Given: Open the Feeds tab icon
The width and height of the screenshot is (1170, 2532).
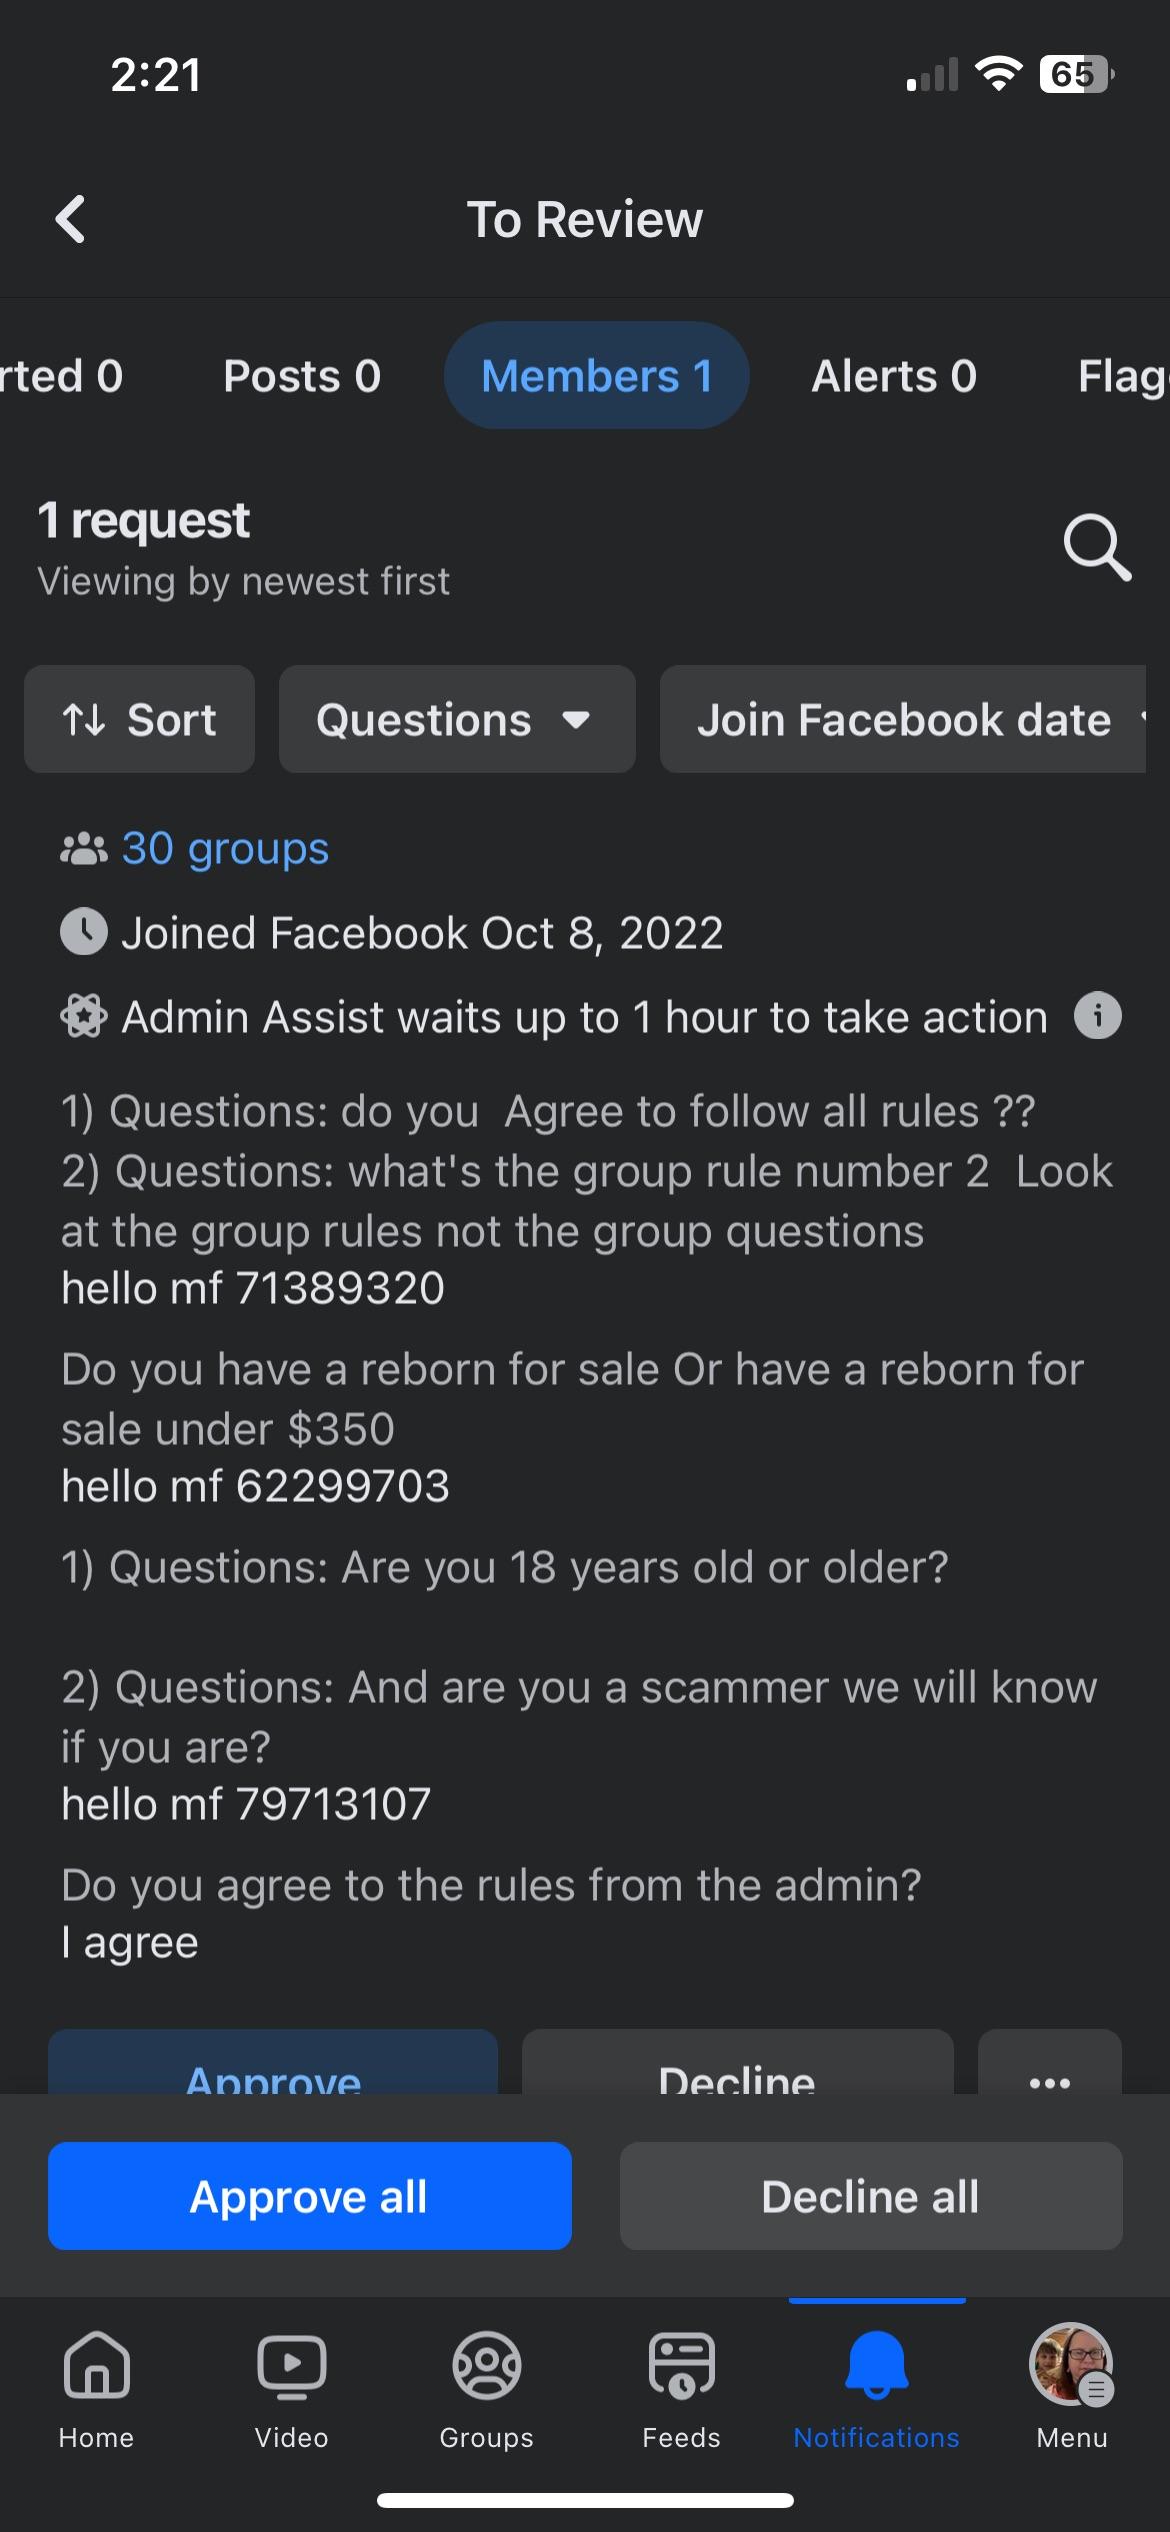Looking at the screenshot, I should point(681,2367).
